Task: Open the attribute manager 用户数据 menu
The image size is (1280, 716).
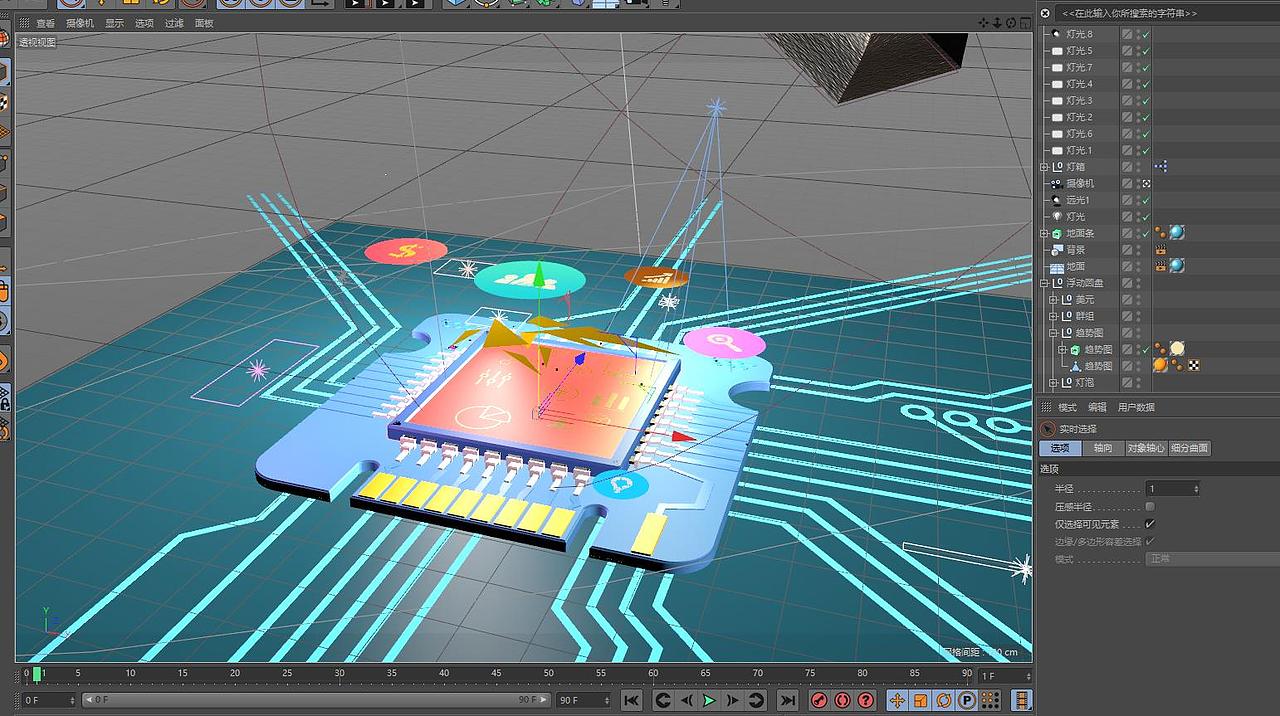Action: click(1136, 408)
